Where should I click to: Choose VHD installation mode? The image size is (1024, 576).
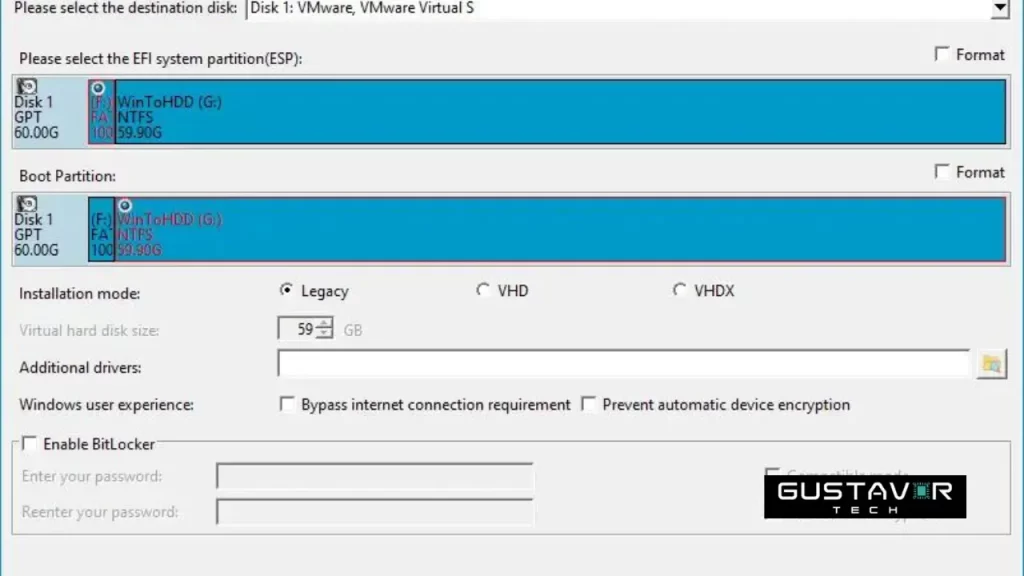pos(483,290)
